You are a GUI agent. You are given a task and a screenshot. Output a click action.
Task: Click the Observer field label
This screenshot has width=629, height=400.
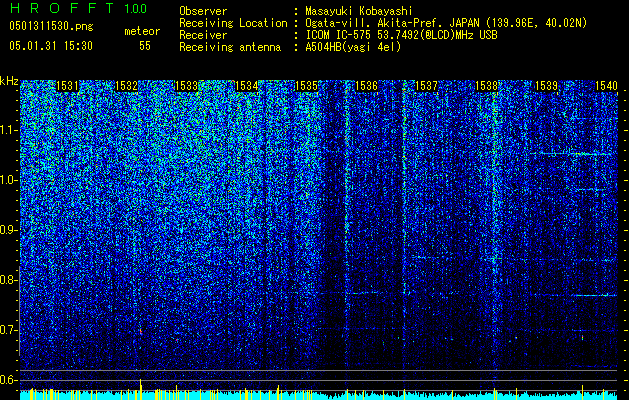point(203,11)
